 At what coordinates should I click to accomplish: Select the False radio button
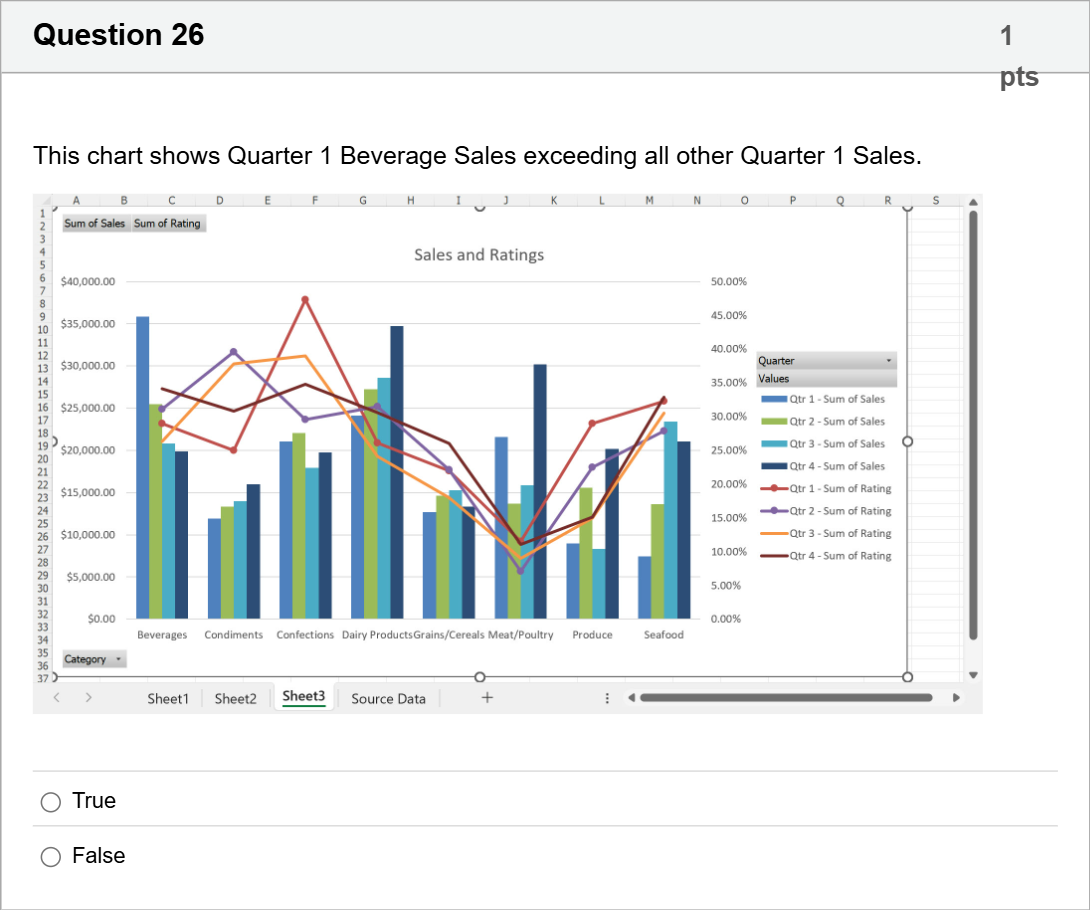[51, 856]
